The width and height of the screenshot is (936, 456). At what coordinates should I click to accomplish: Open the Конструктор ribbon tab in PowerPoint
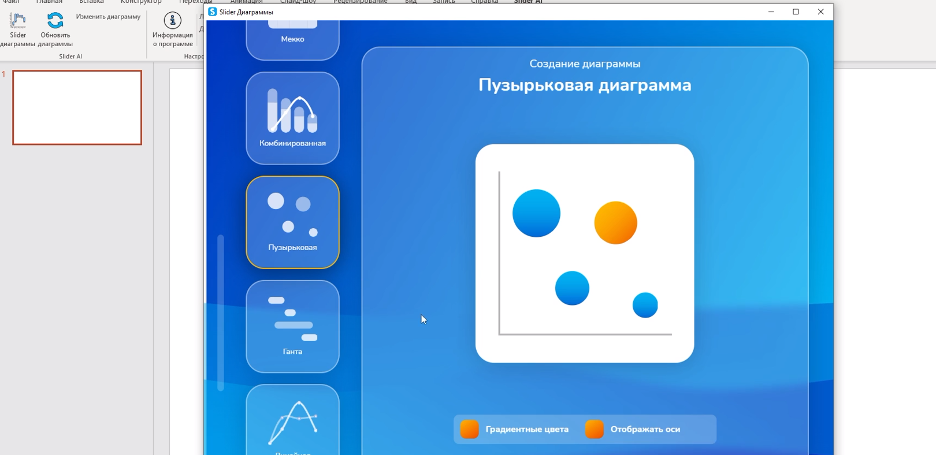141,2
